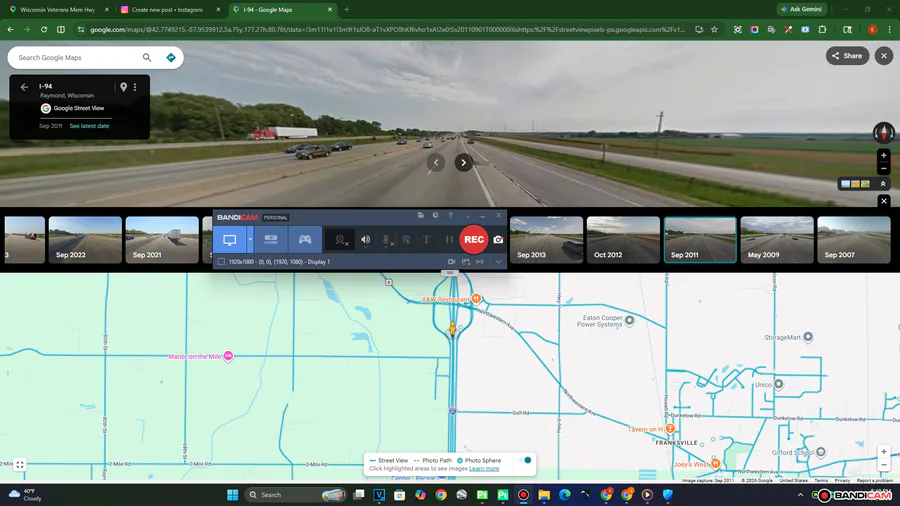
Task: Toggle Bandicam microphone recording
Action: (387, 240)
